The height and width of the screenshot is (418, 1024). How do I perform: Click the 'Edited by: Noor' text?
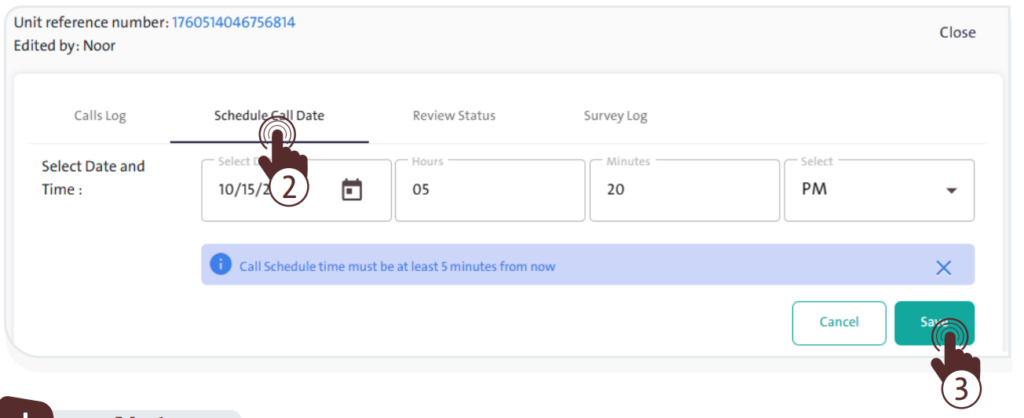click(65, 46)
